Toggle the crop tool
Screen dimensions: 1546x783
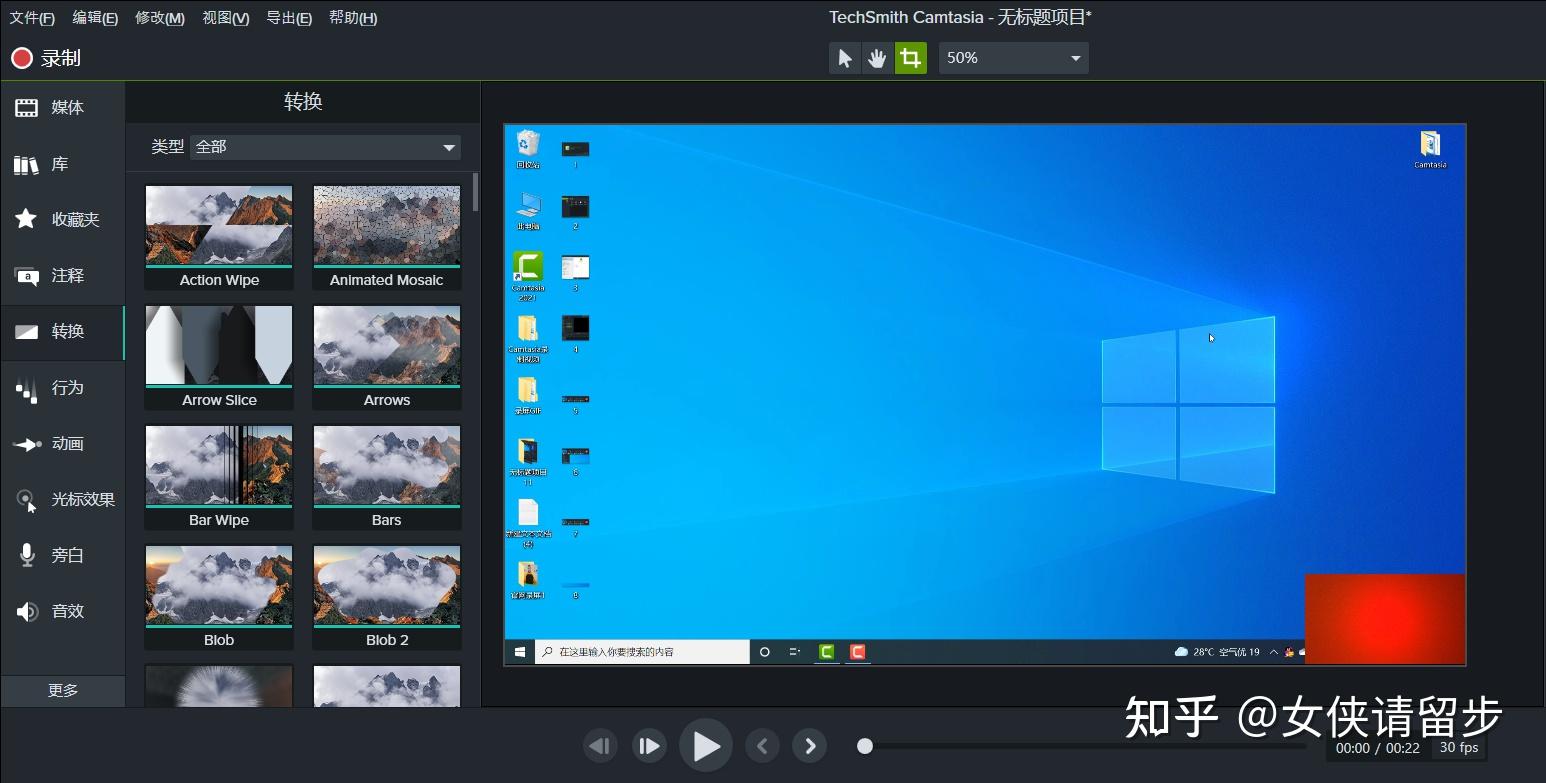910,58
